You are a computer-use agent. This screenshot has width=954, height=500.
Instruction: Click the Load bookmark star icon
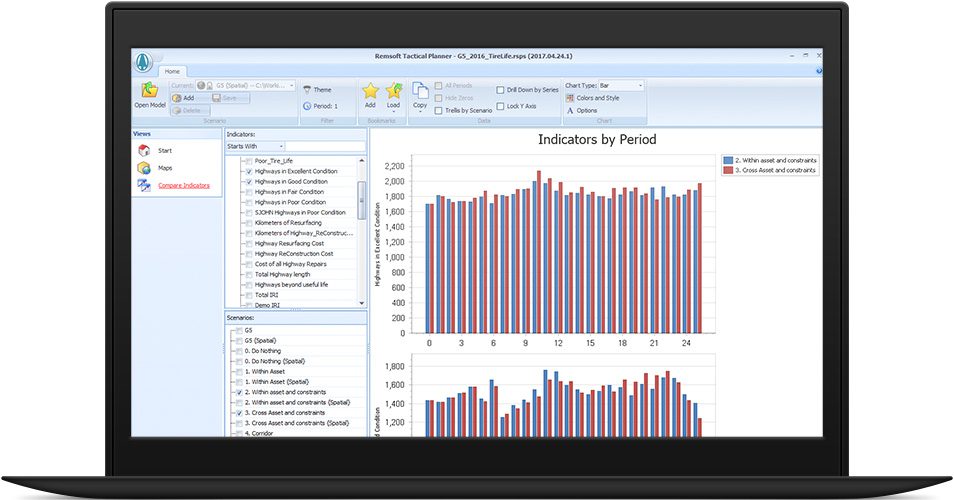[x=394, y=91]
